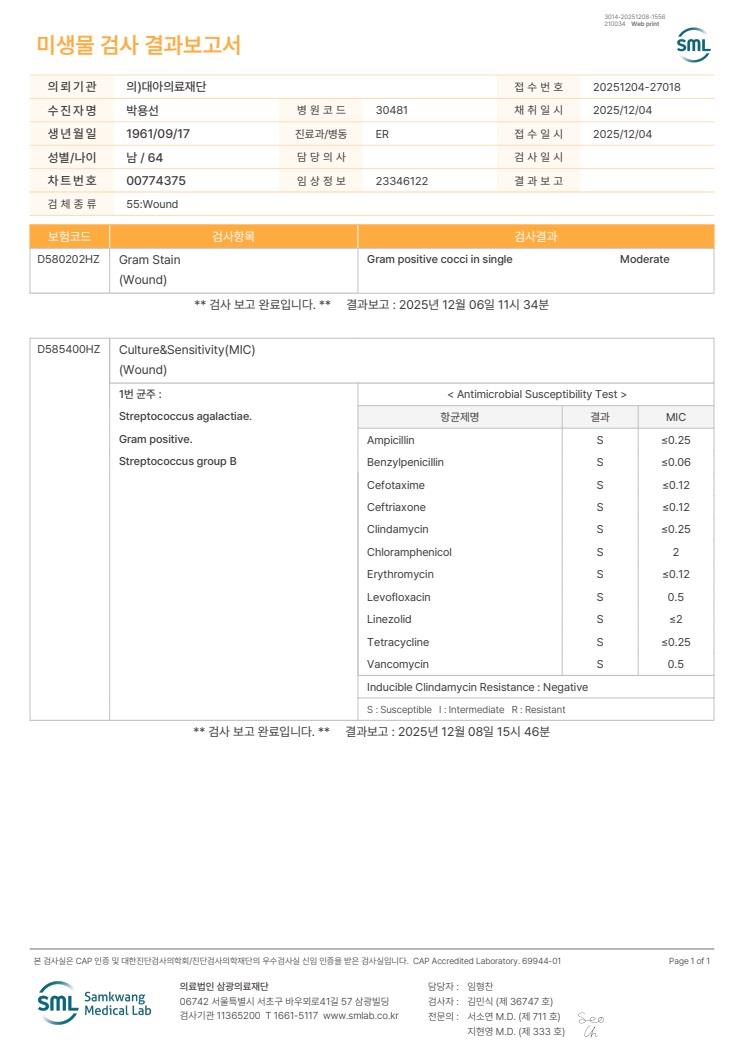
Task: Click the doctor signature in the footer
Action: click(591, 1024)
